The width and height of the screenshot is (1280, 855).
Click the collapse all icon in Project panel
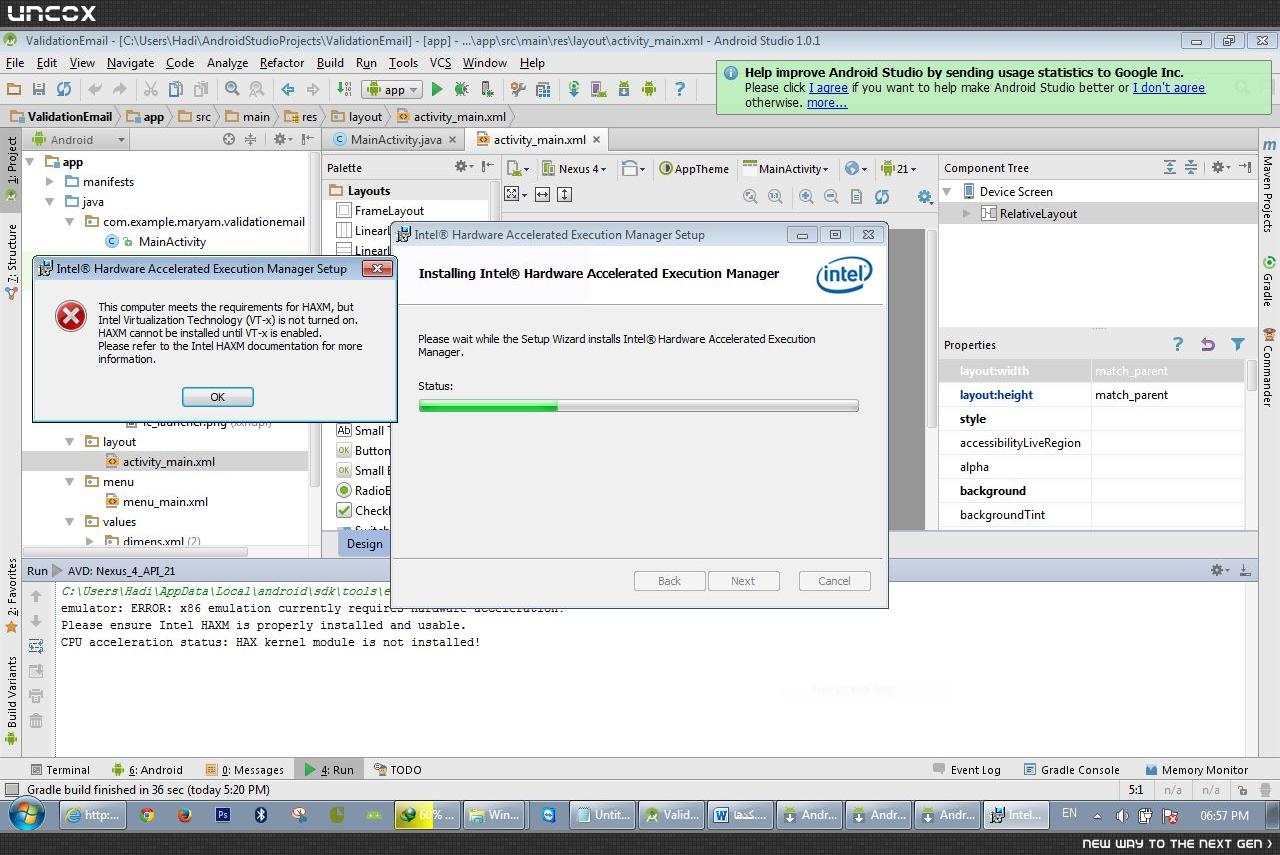250,140
